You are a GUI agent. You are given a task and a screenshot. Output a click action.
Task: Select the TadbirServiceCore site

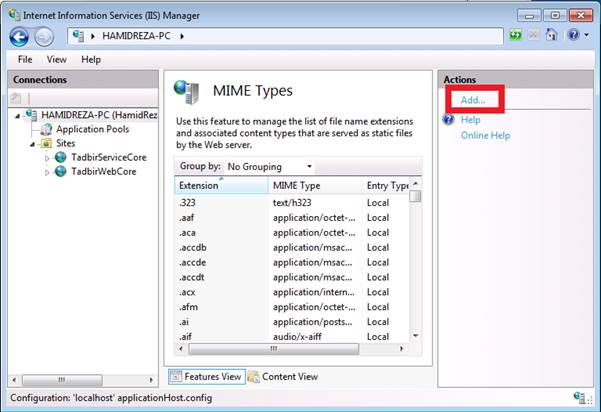coord(109,158)
